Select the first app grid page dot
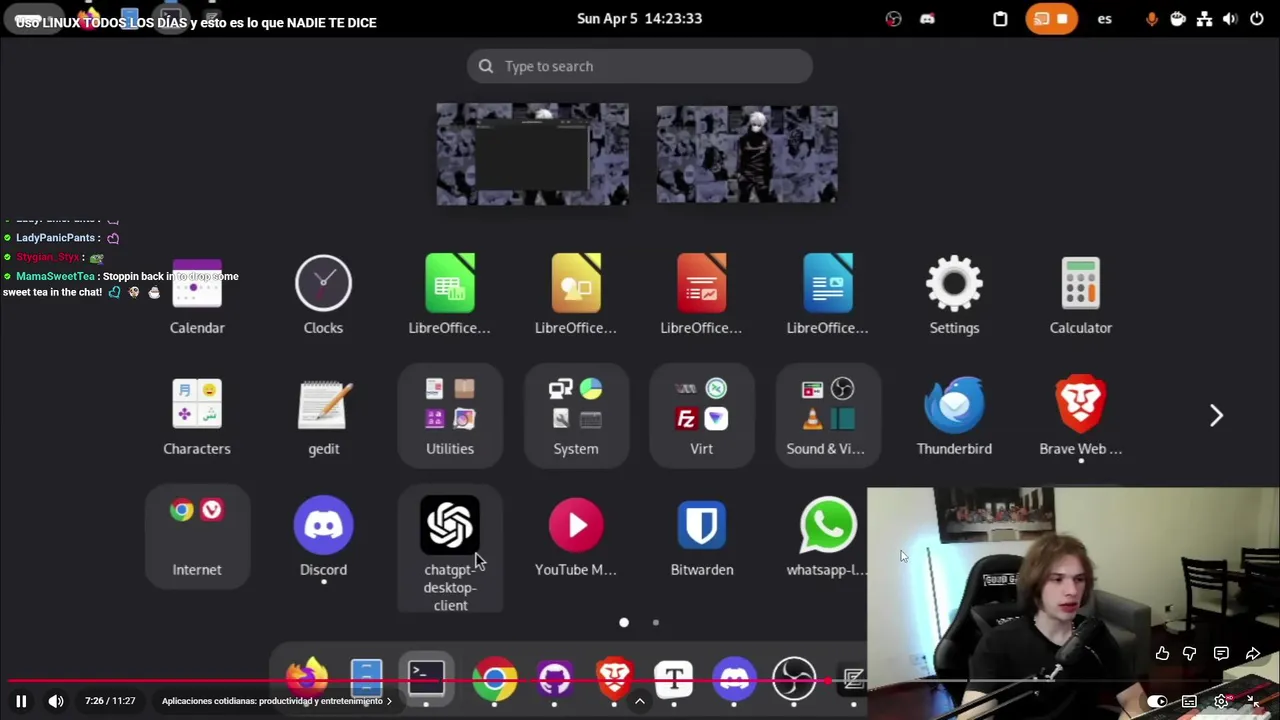 click(624, 622)
